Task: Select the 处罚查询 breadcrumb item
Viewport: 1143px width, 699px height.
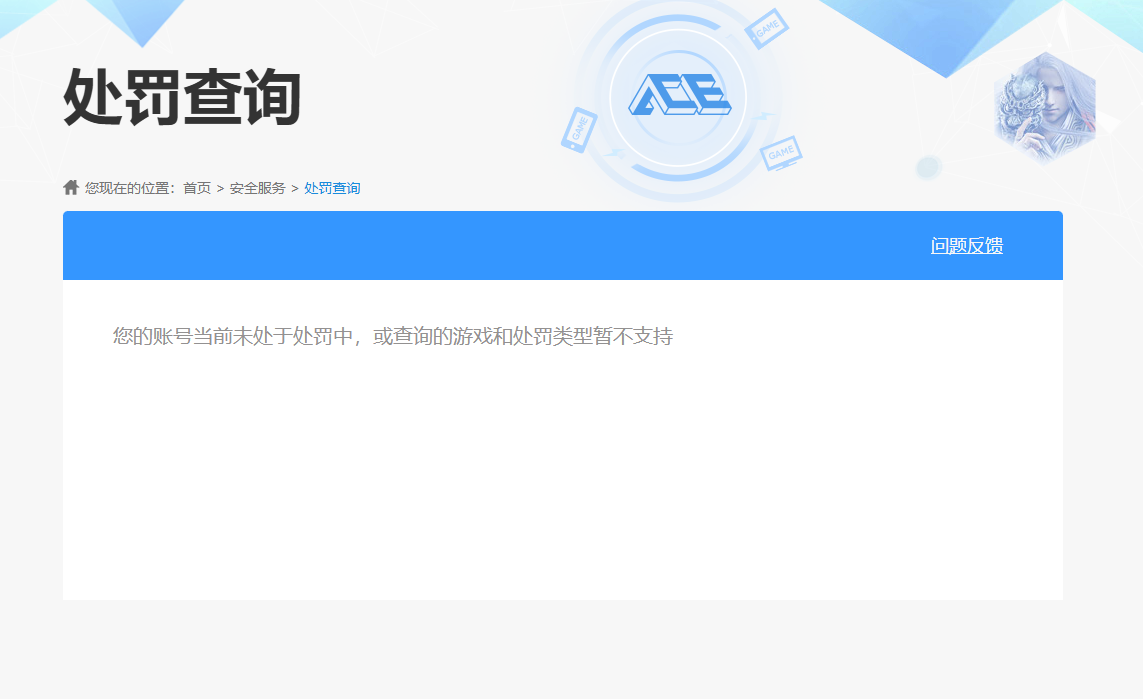Action: (332, 188)
